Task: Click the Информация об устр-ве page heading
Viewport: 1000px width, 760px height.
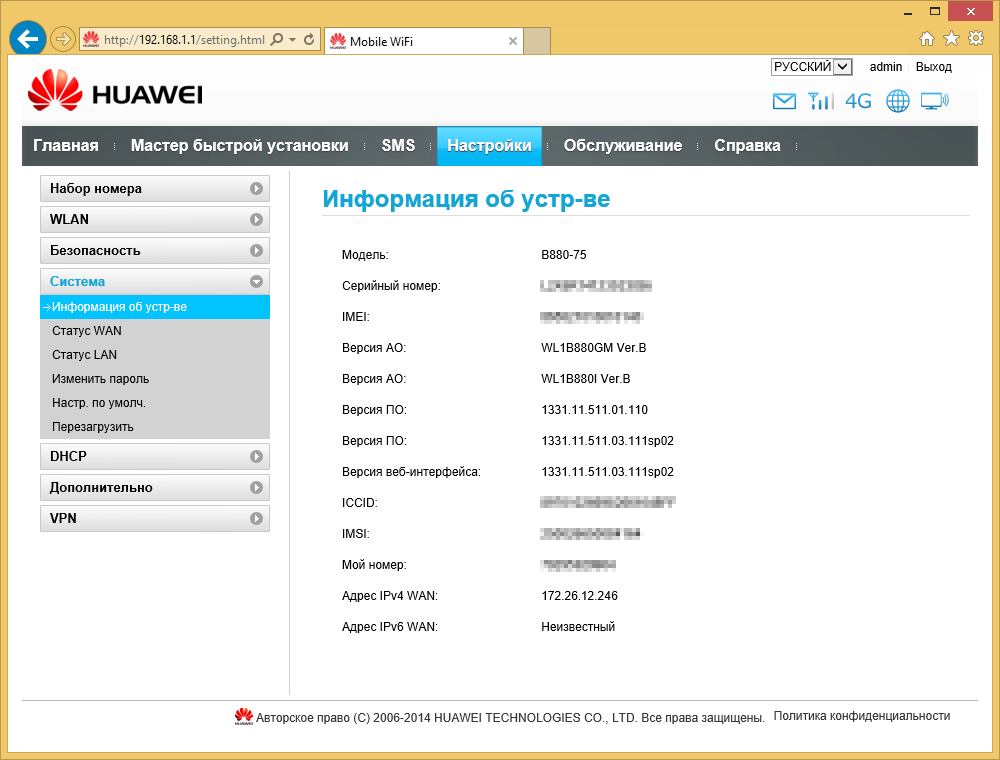Action: coord(466,199)
